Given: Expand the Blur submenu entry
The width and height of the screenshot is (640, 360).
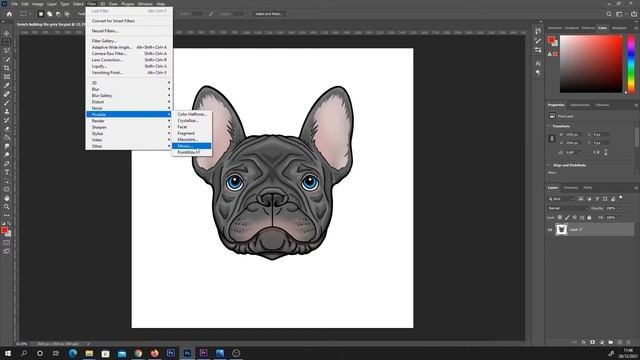Looking at the screenshot, I should point(129,89).
